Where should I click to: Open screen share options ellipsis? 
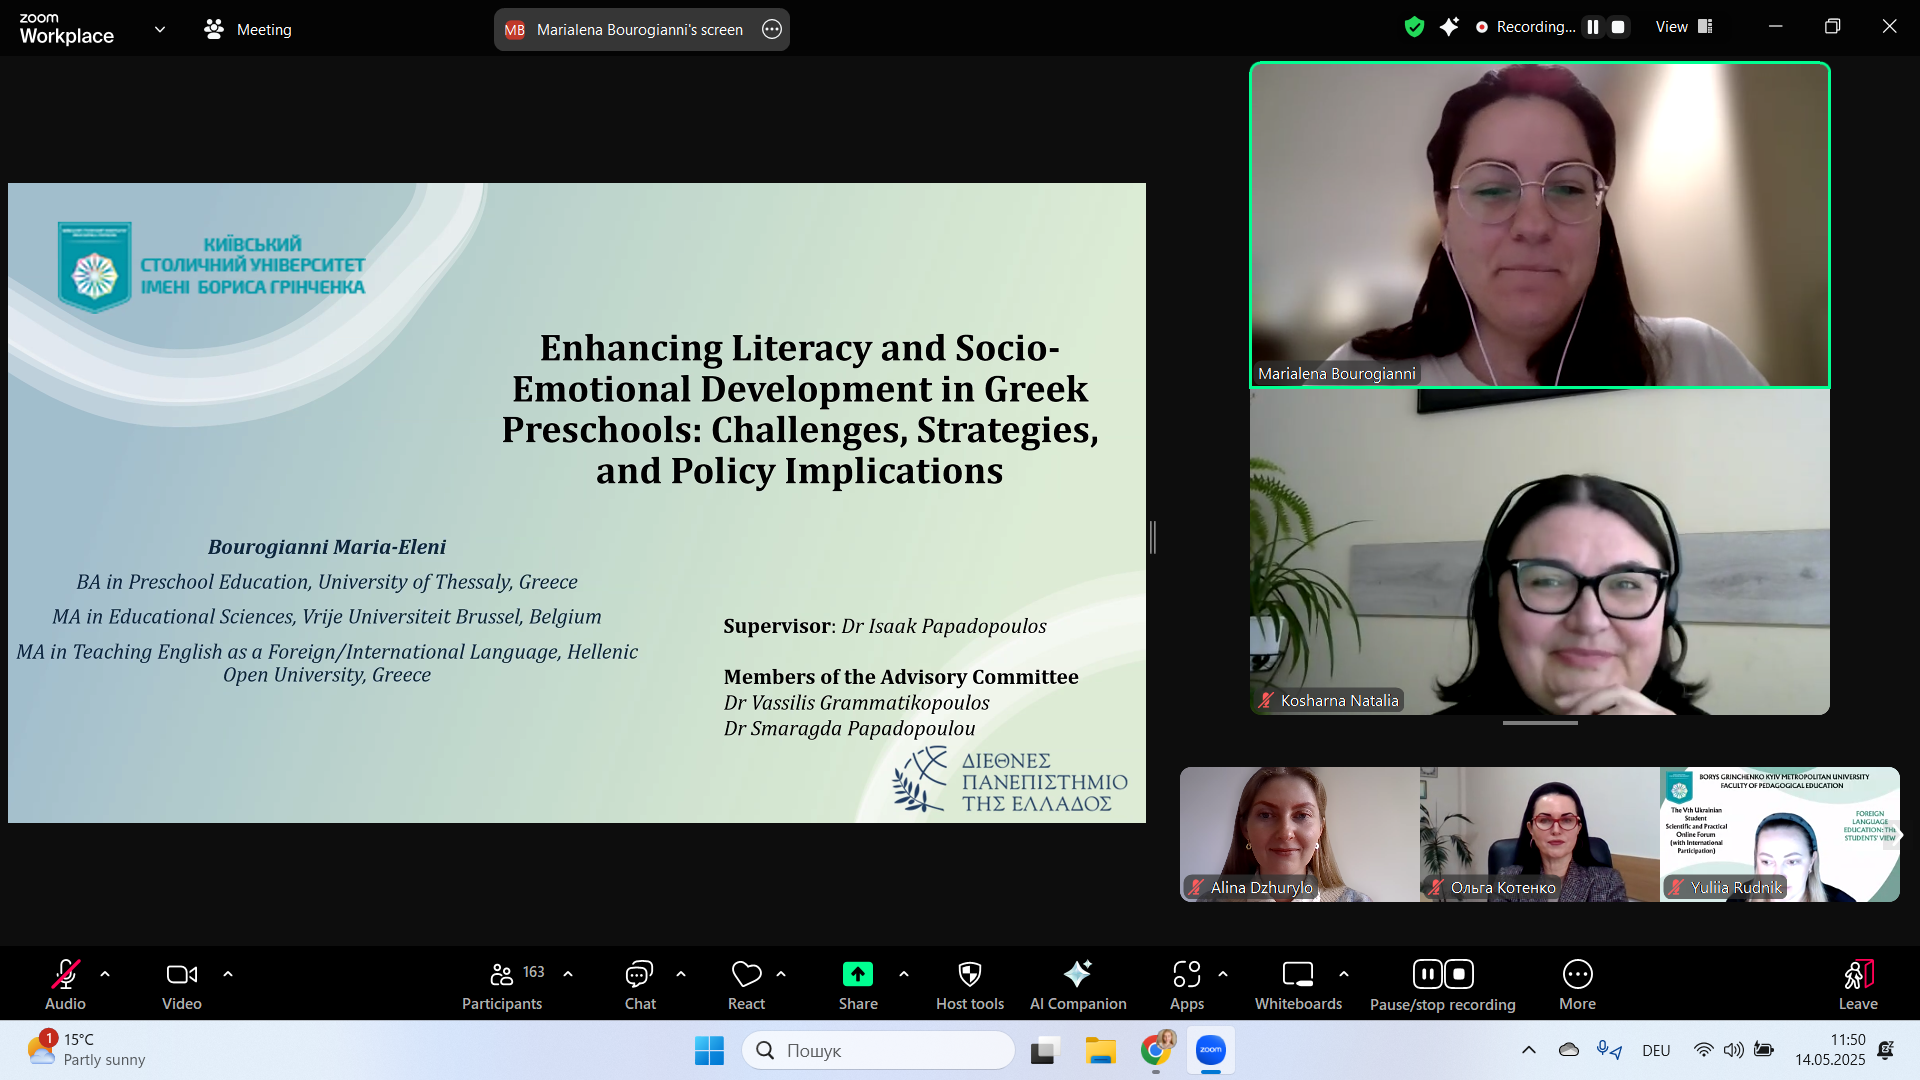771,29
